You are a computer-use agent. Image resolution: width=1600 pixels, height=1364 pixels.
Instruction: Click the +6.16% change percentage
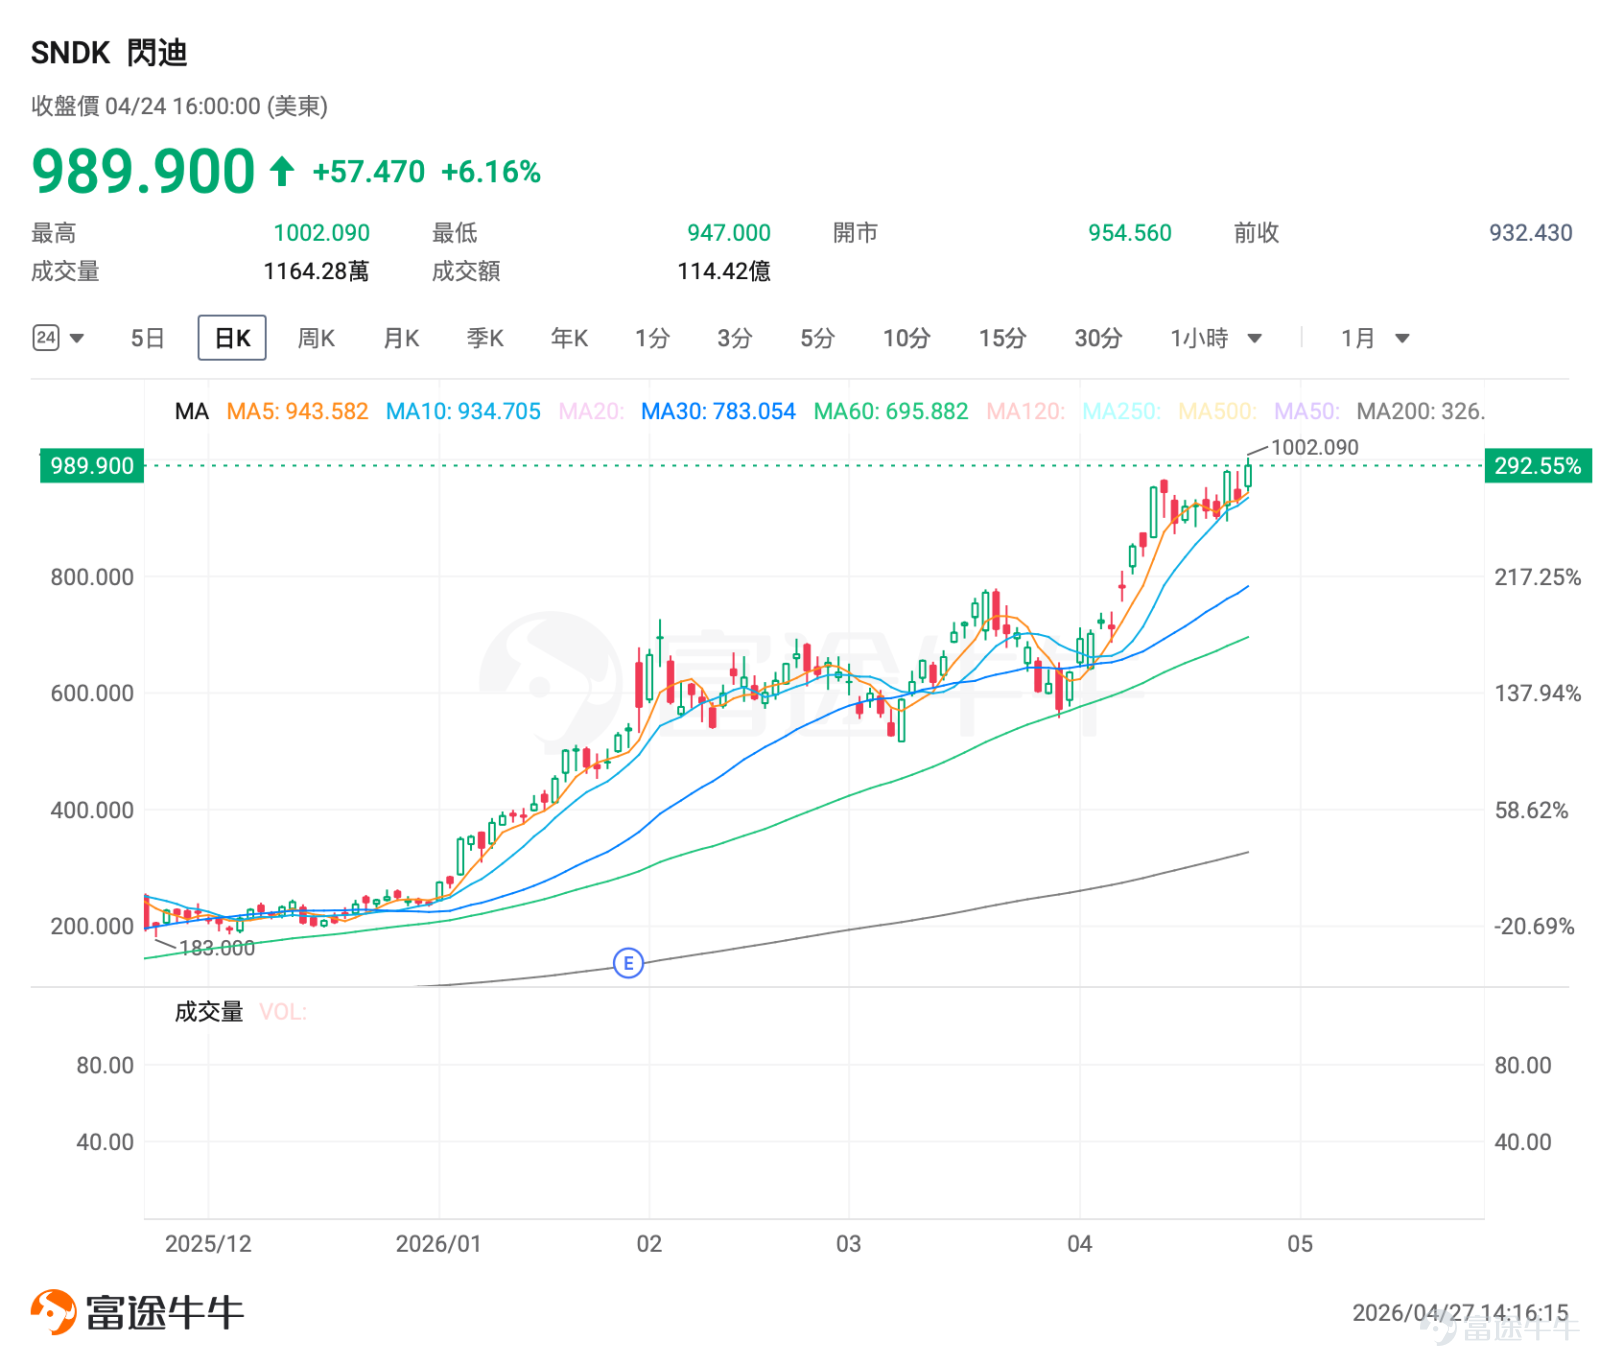point(491,172)
